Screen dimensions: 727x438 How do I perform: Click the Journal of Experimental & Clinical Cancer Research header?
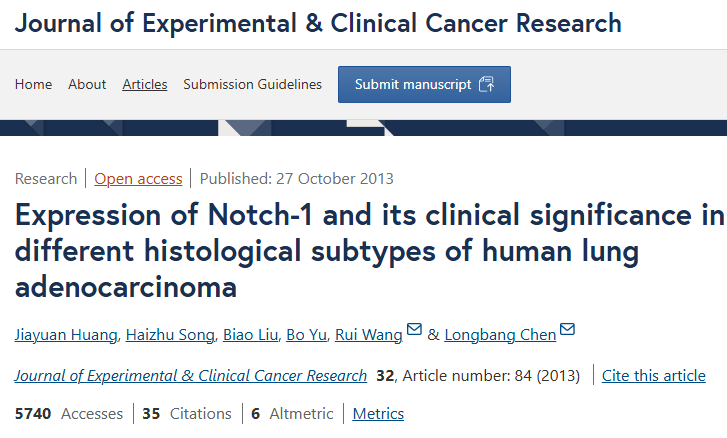click(x=318, y=23)
